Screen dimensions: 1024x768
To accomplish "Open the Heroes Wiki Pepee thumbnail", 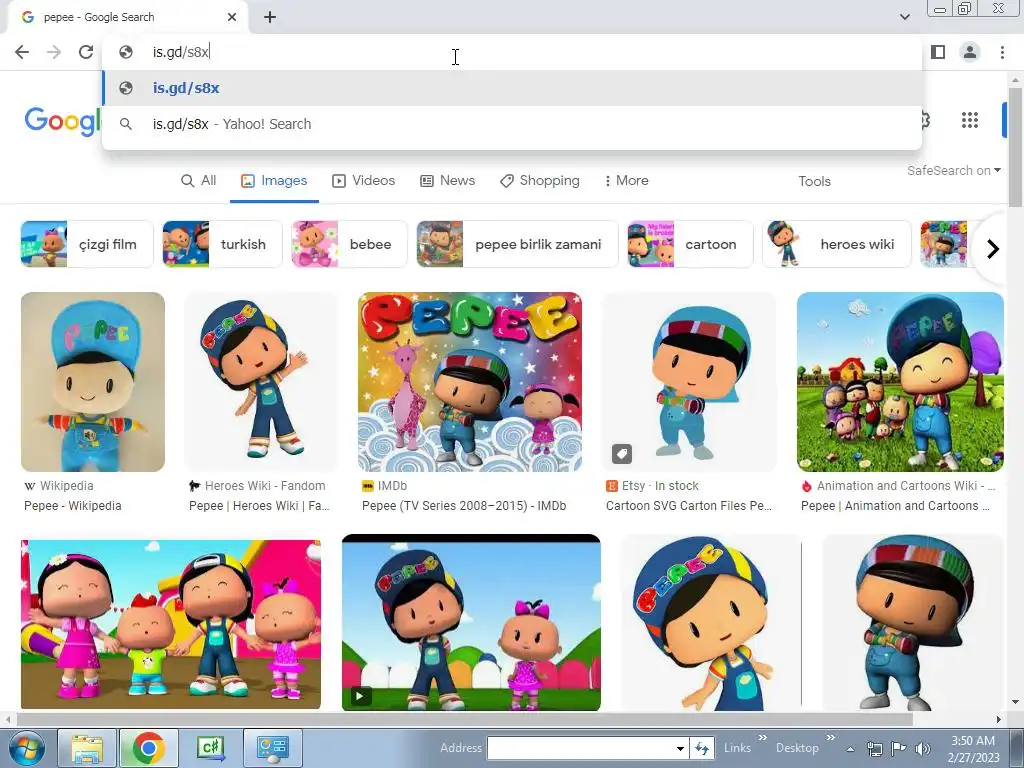I will [x=261, y=382].
